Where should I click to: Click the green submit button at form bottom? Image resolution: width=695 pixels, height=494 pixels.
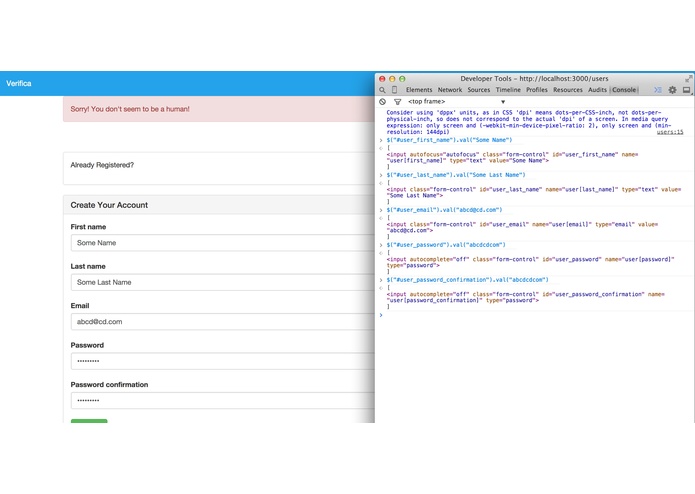coord(89,421)
